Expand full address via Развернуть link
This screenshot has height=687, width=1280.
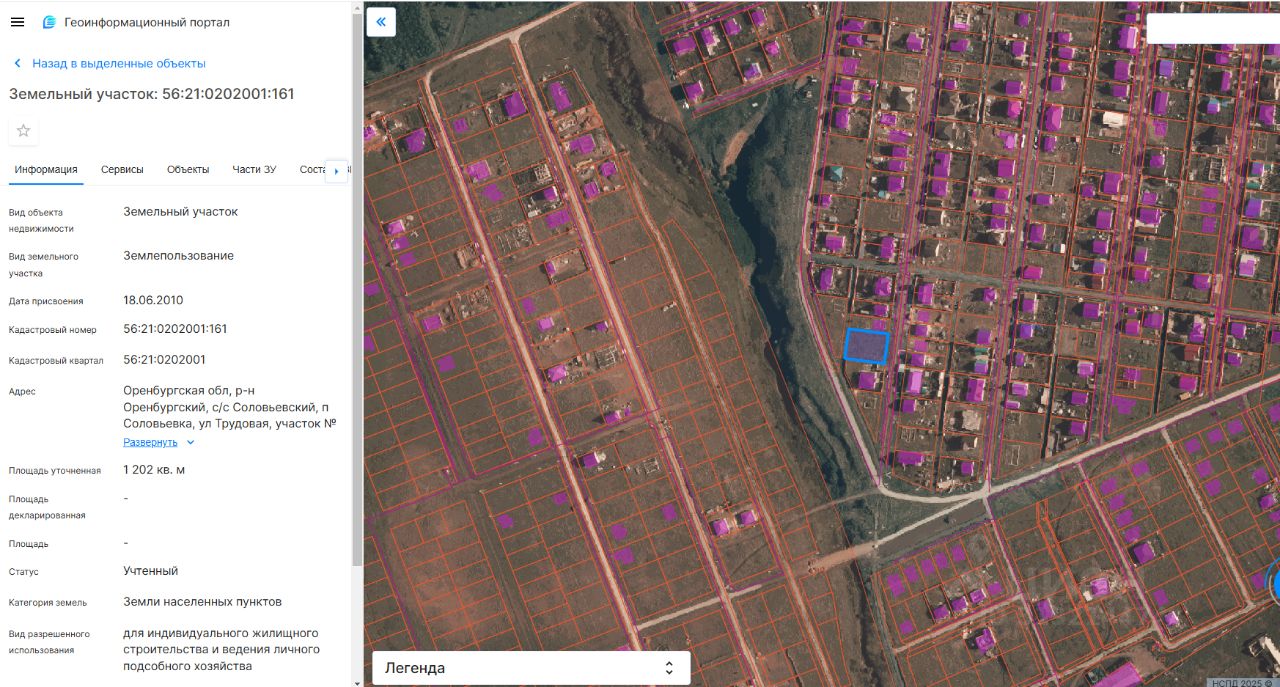pyautogui.click(x=159, y=442)
